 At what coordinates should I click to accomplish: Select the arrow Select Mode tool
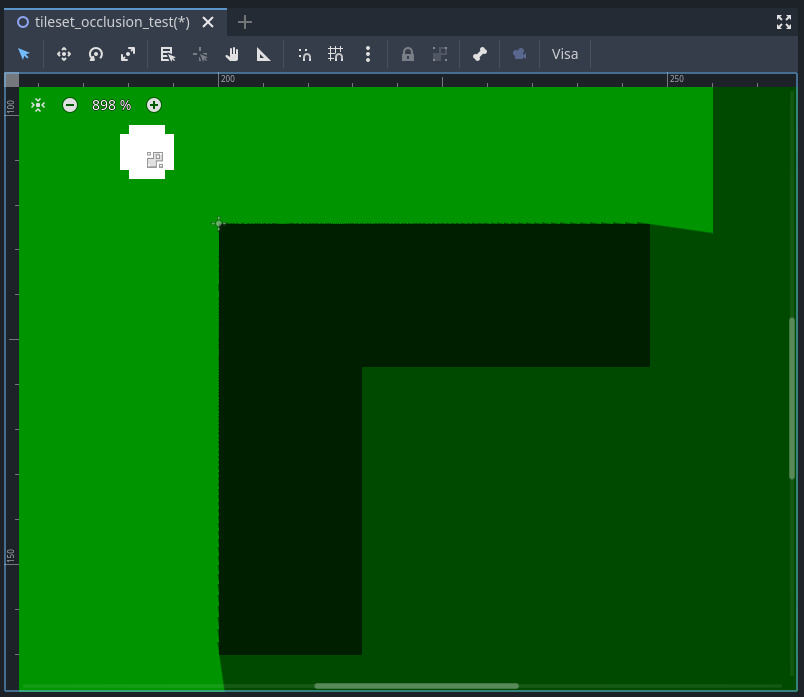coord(24,54)
